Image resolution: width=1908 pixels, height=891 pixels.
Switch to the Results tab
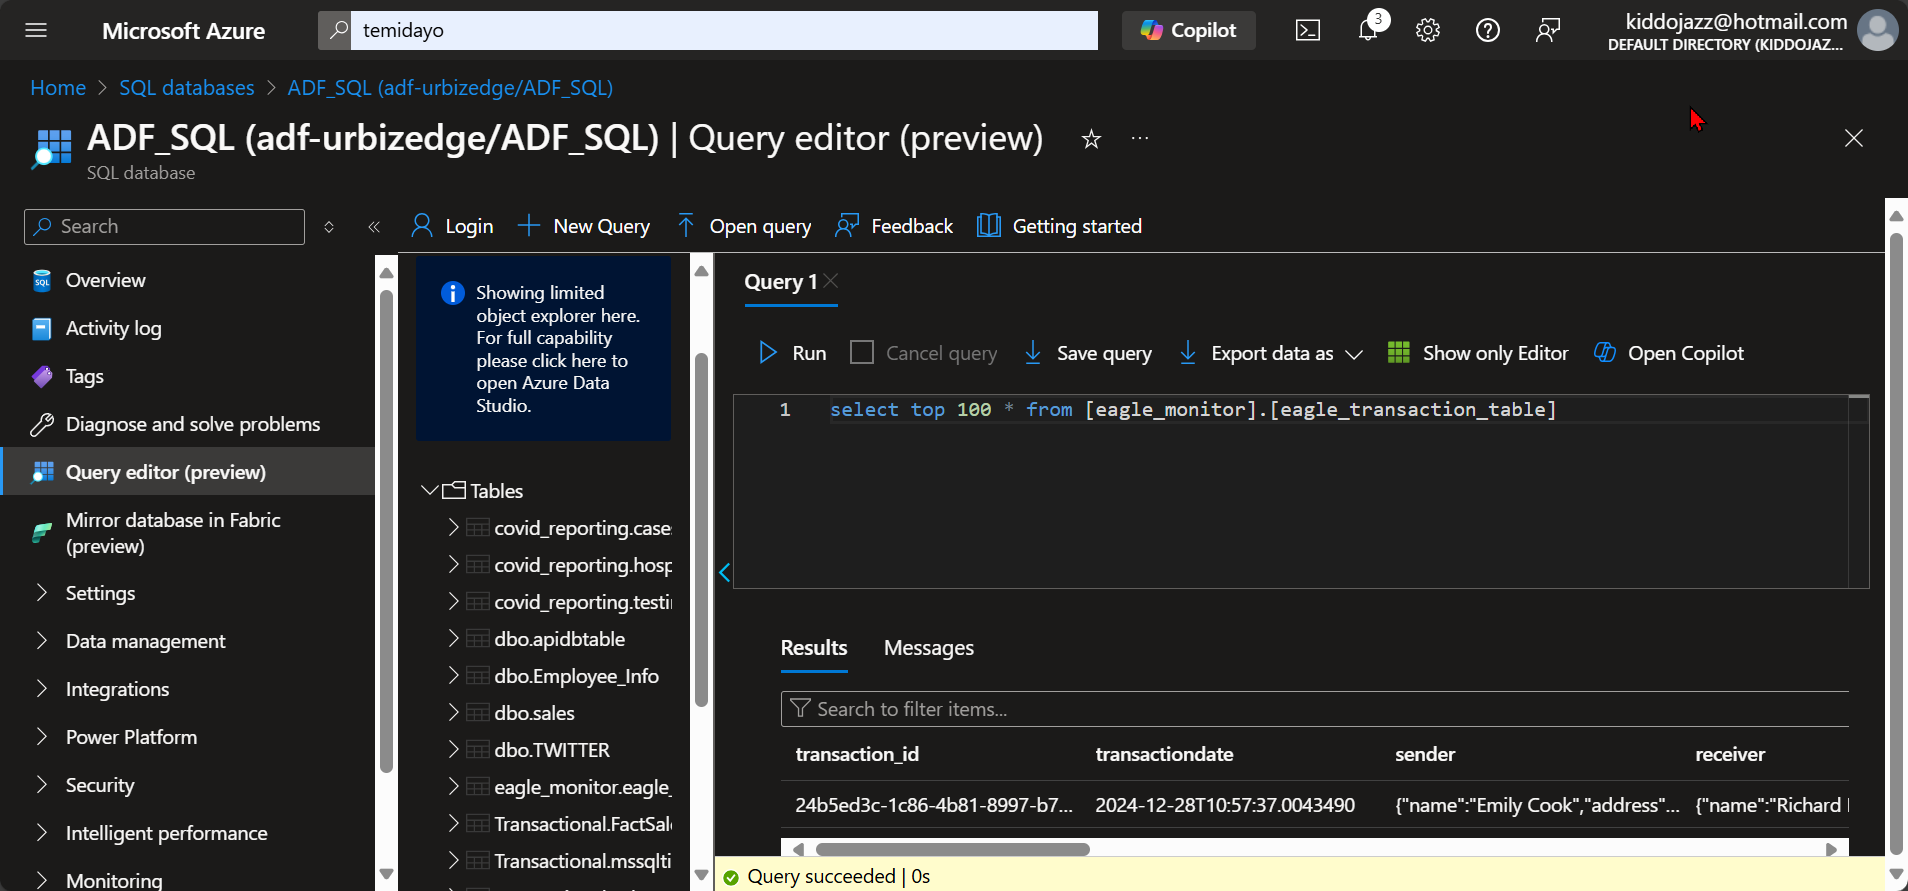point(814,648)
